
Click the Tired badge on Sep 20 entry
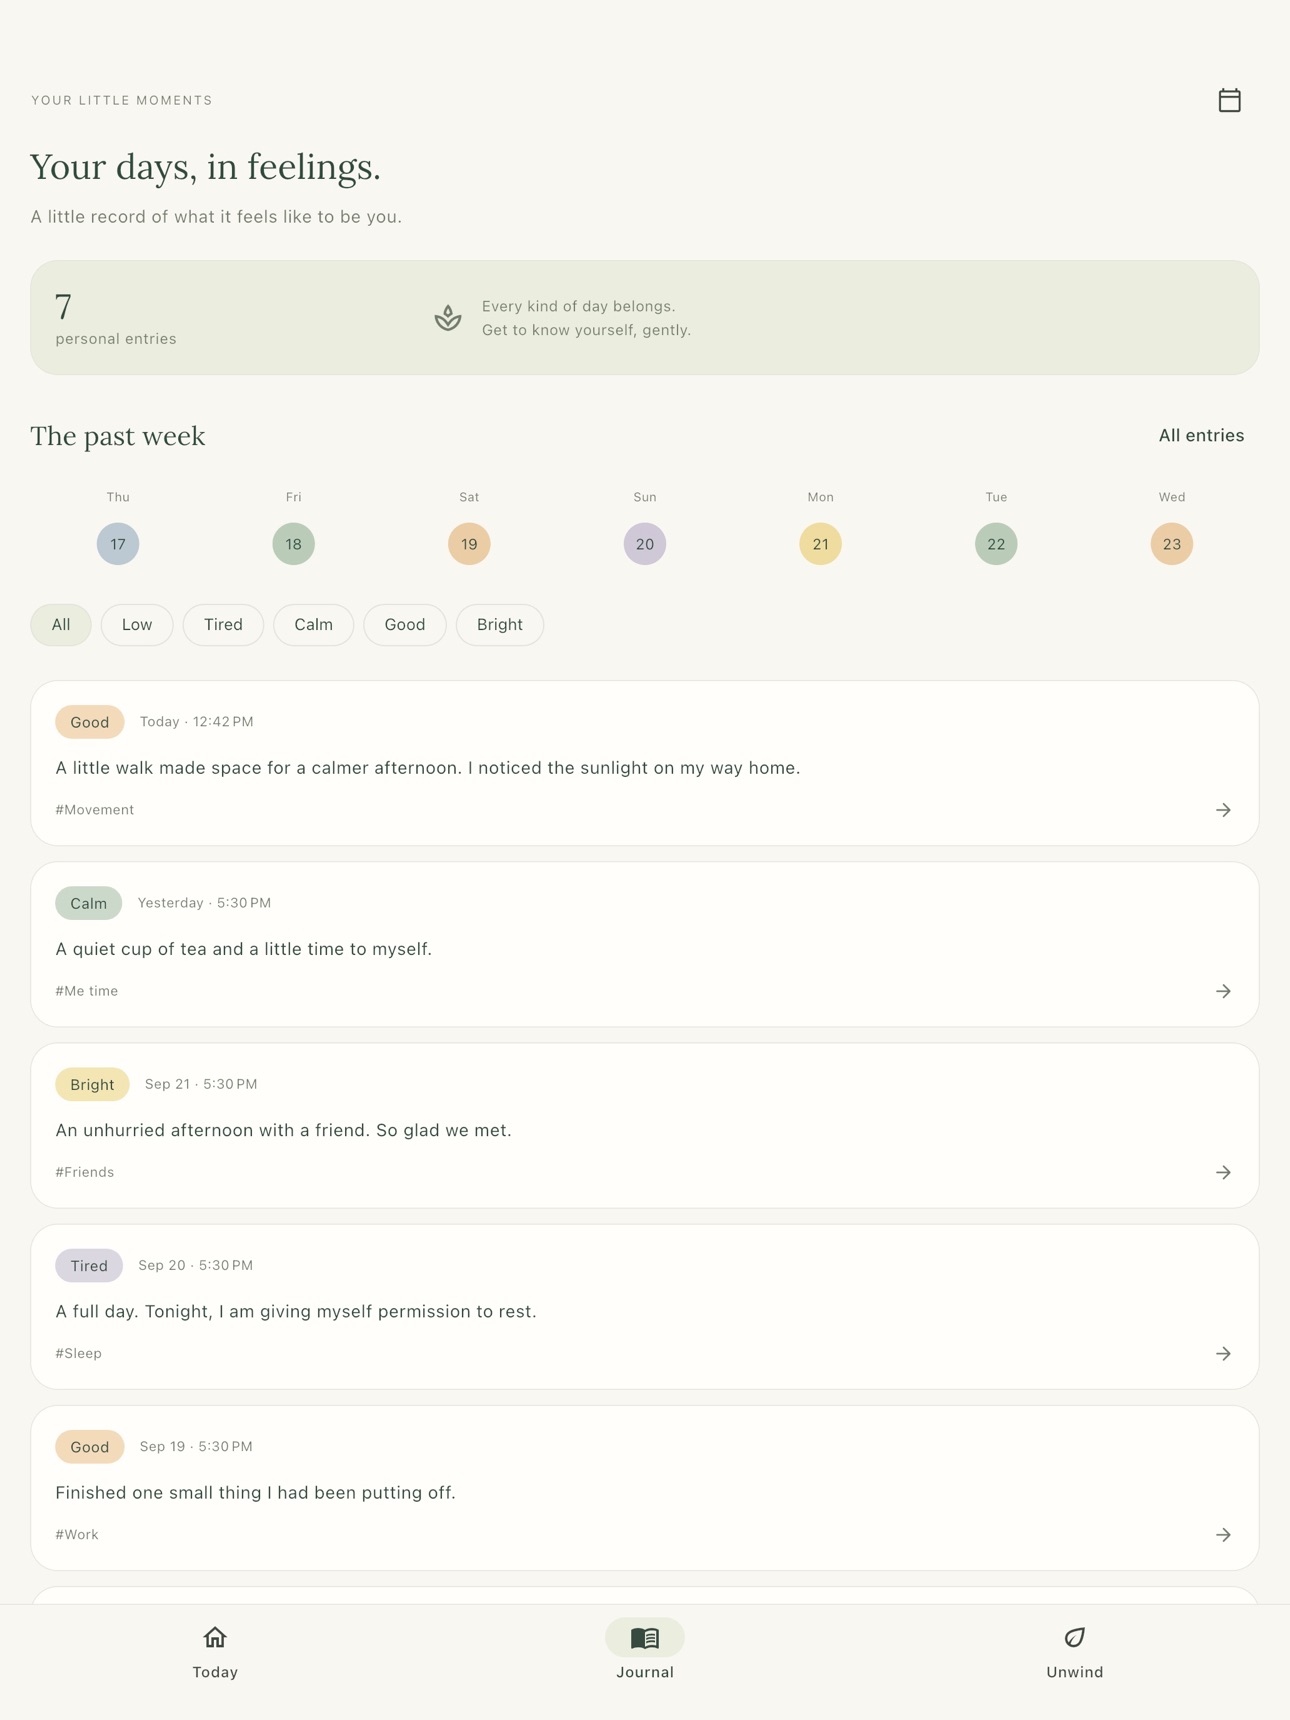[89, 1265]
